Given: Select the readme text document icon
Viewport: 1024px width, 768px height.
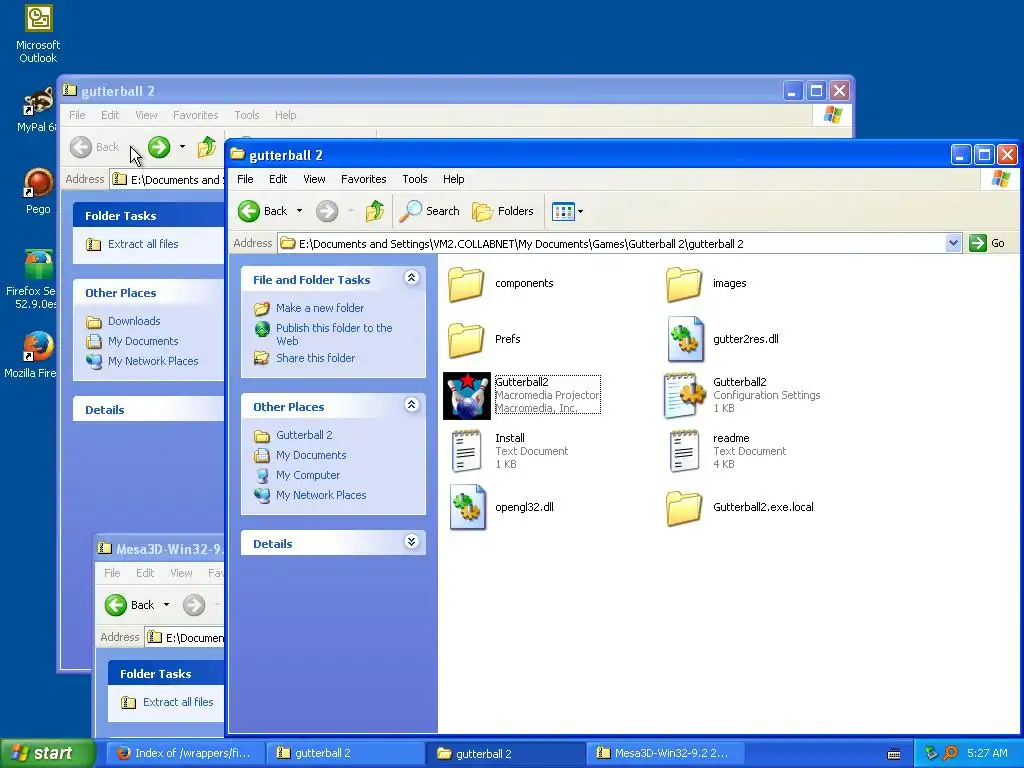Looking at the screenshot, I should tap(684, 451).
